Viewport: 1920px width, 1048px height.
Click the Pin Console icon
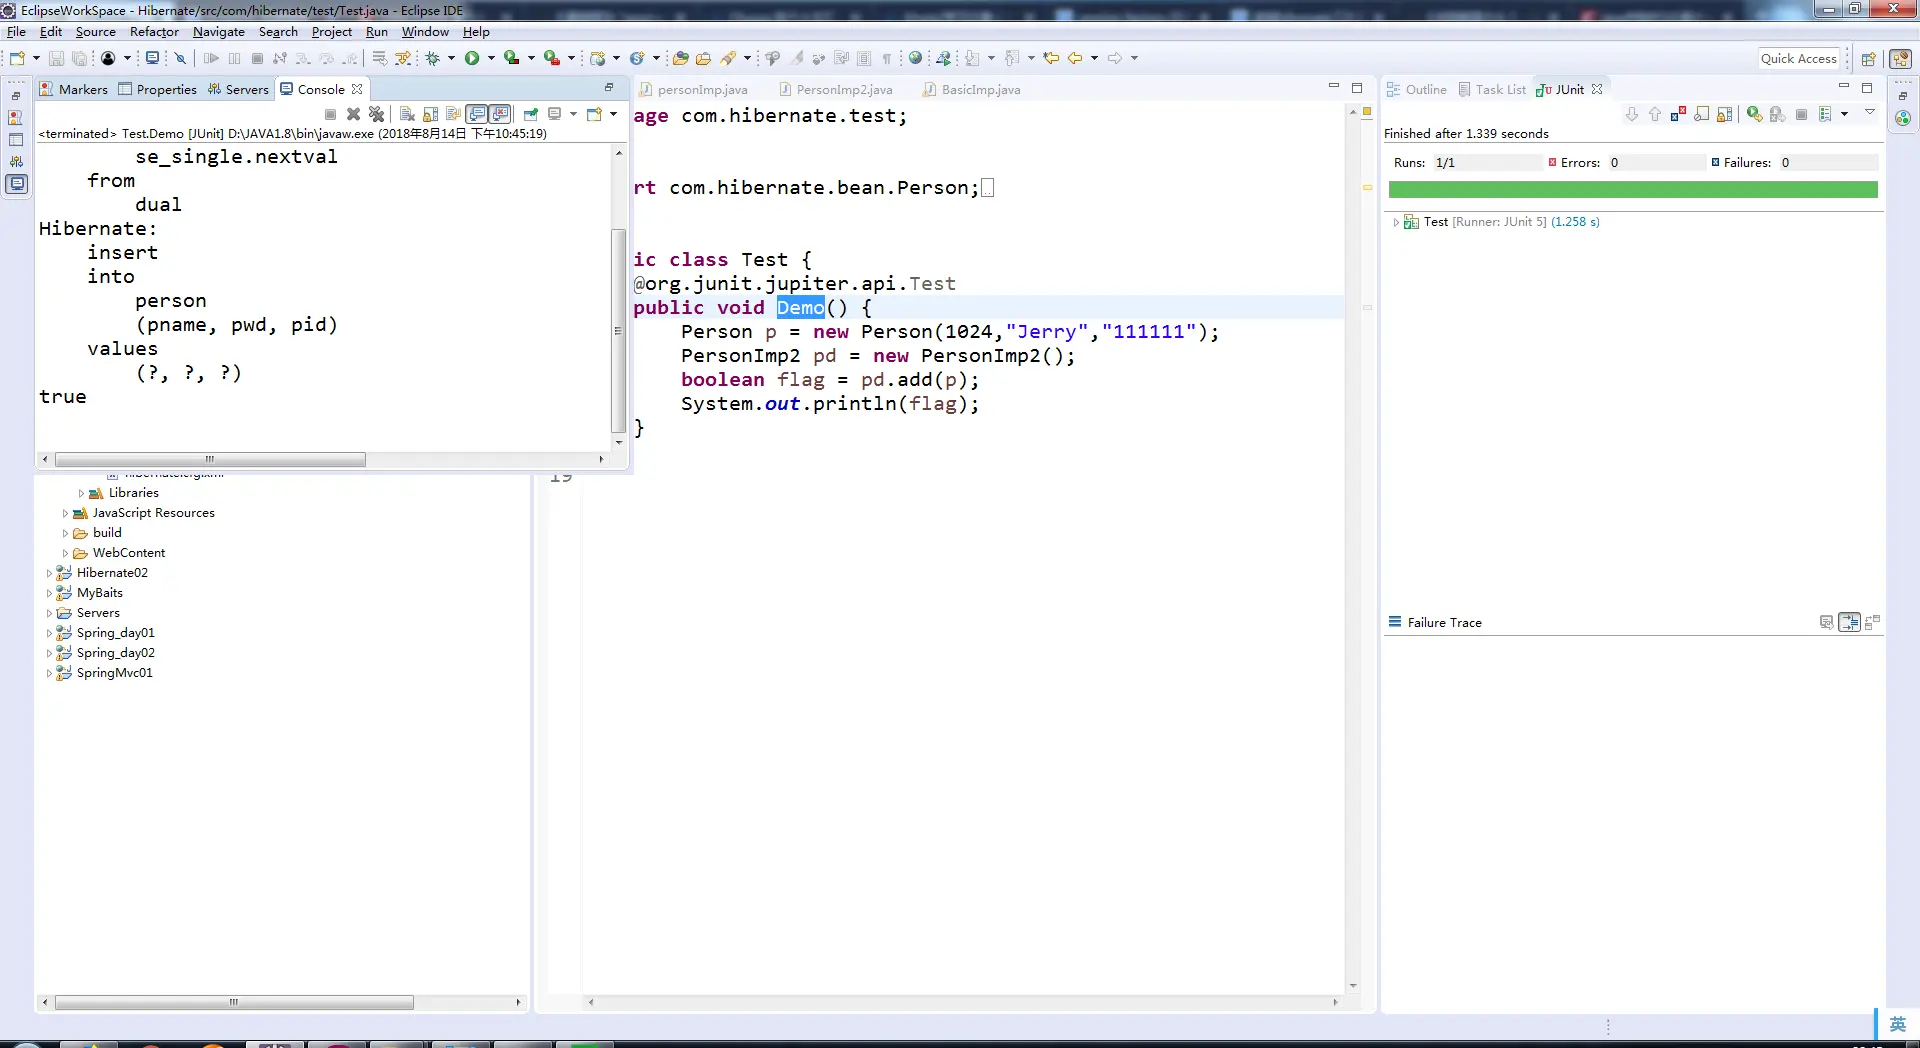pos(531,114)
